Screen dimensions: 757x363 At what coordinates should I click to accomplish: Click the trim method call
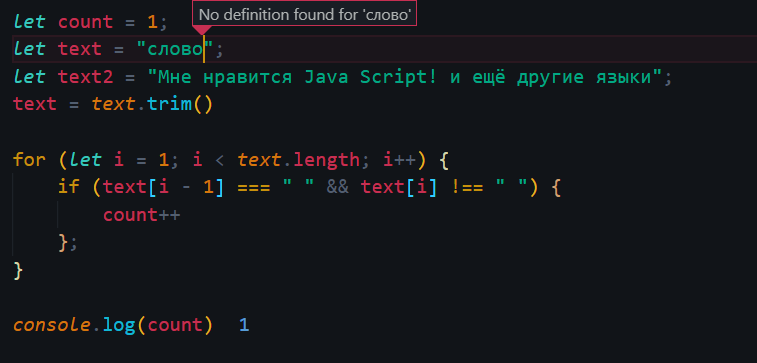click(x=180, y=104)
